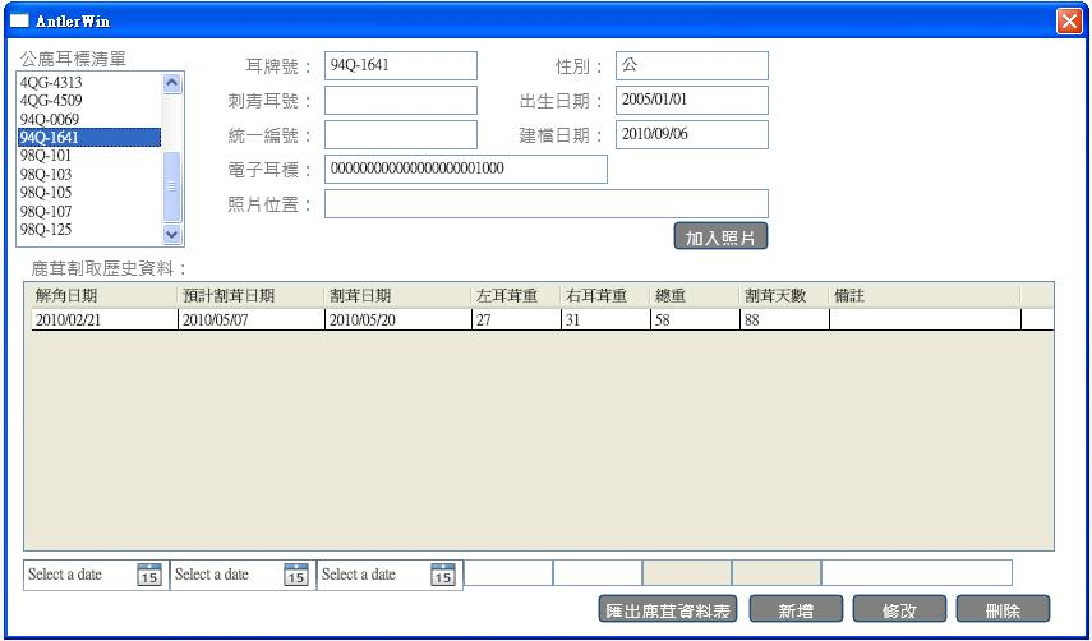Open the first date picker calendar icon
The height and width of the screenshot is (641, 1092).
coord(148,575)
